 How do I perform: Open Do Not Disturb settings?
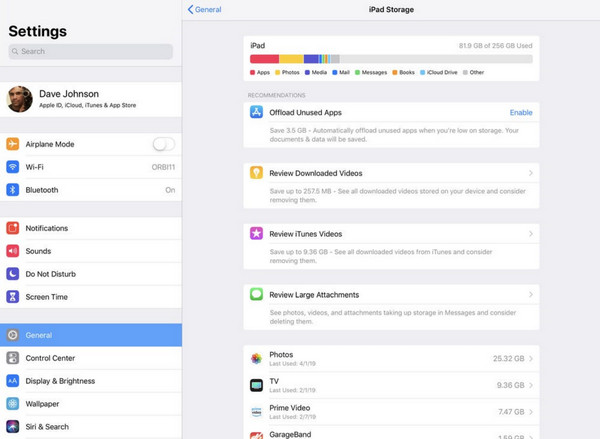91,274
